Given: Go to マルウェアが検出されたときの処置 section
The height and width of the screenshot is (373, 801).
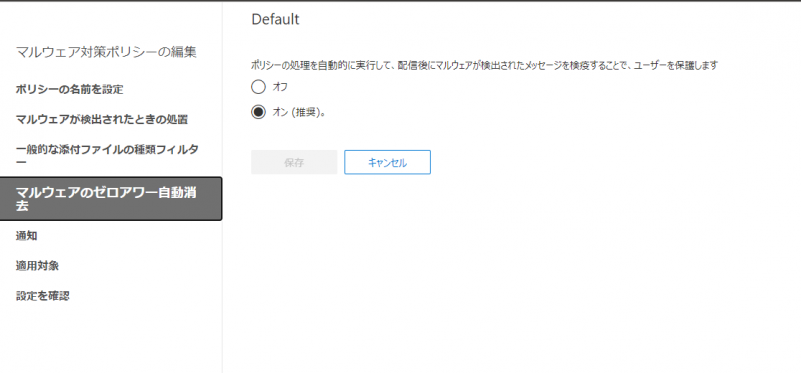Looking at the screenshot, I should [x=102, y=120].
